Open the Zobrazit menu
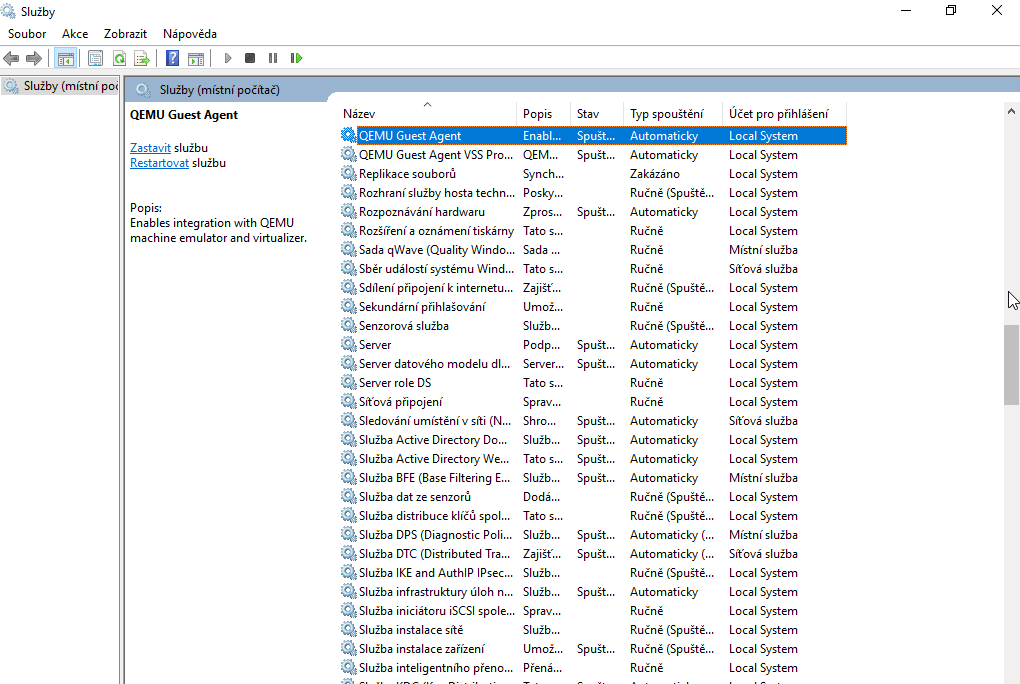 coord(126,34)
